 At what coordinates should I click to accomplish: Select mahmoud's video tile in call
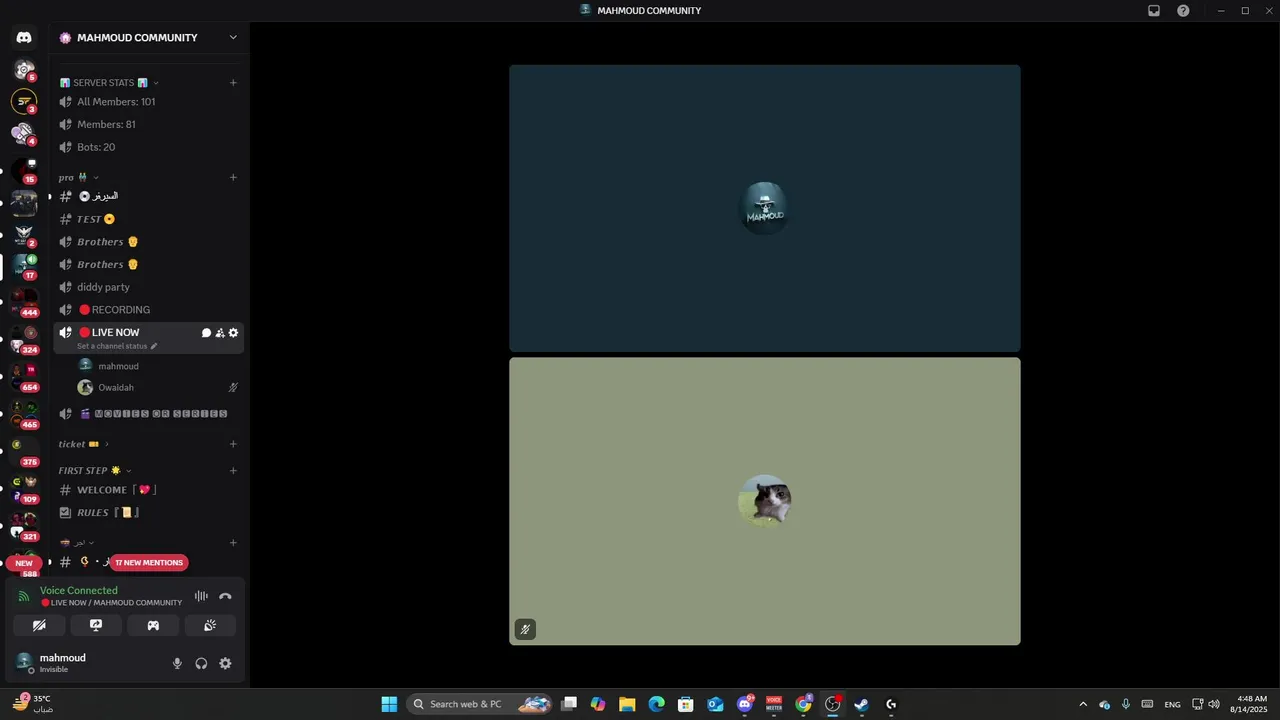(x=765, y=208)
